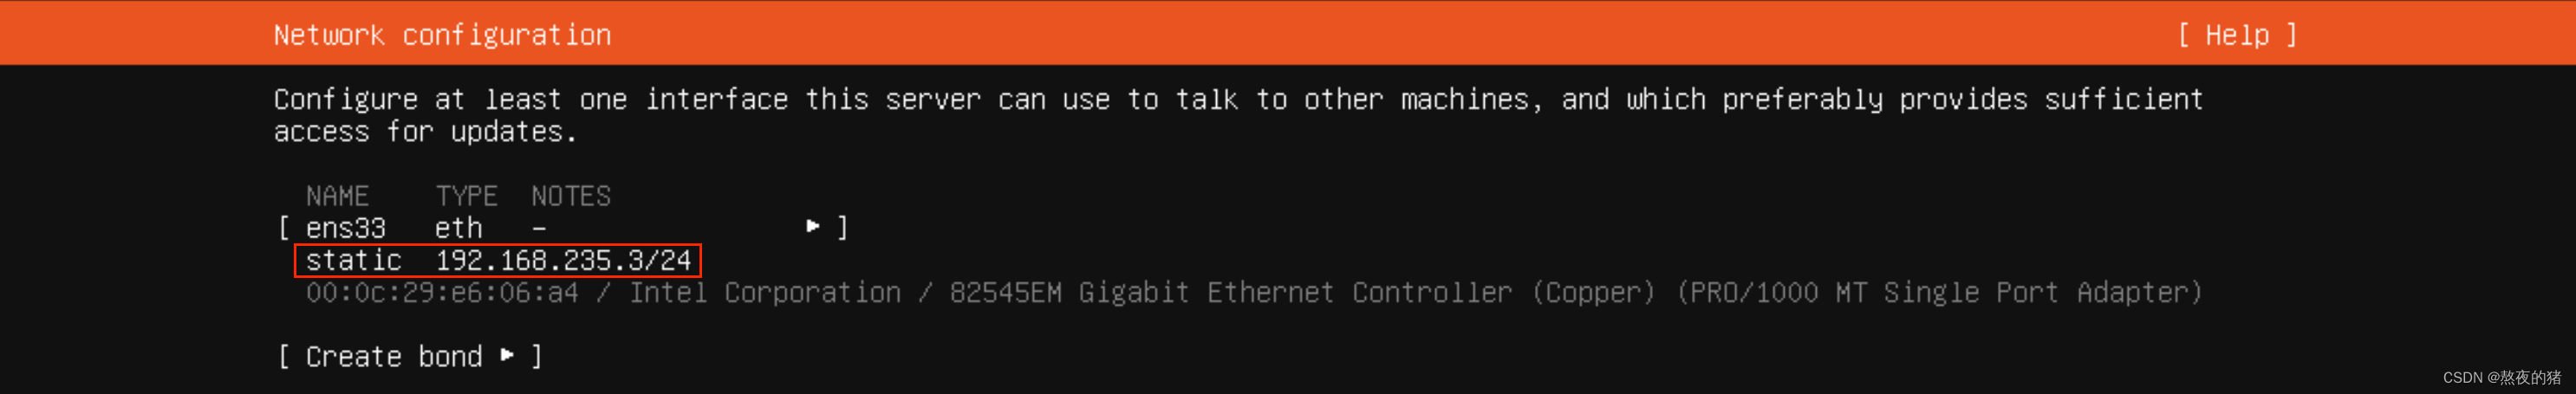Screen dimensions: 2576x394
Task: Click the Network configuration title
Action: coord(442,35)
